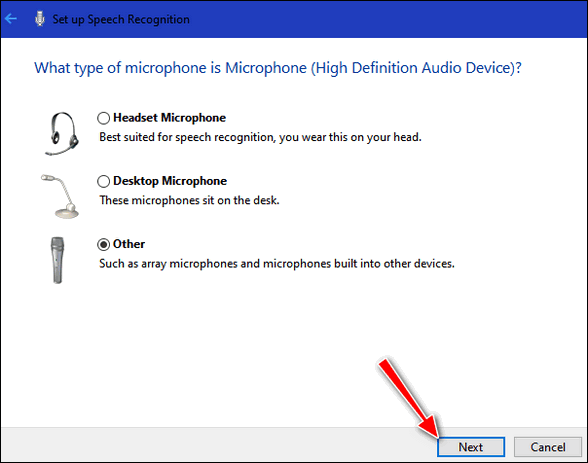Viewport: 588px width, 463px height.
Task: Click the "These microphones sit on the desk" text
Action: coord(189,200)
